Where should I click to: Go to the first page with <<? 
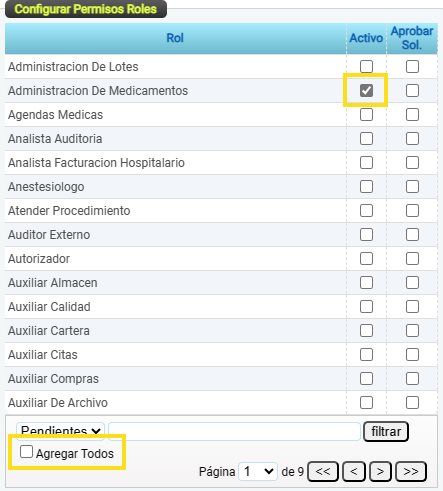coord(323,471)
